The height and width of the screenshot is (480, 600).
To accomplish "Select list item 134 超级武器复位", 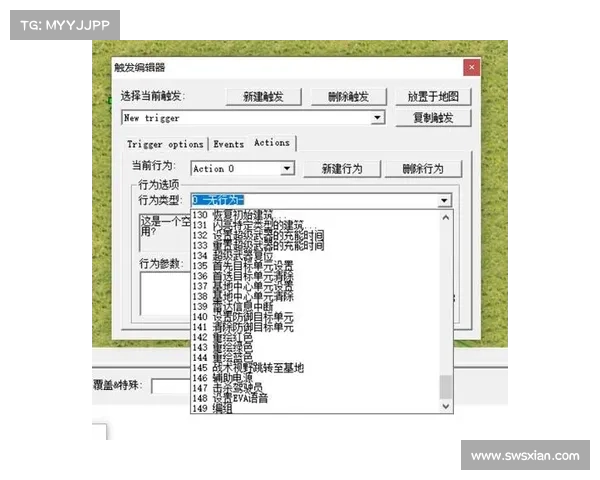I will [316, 256].
